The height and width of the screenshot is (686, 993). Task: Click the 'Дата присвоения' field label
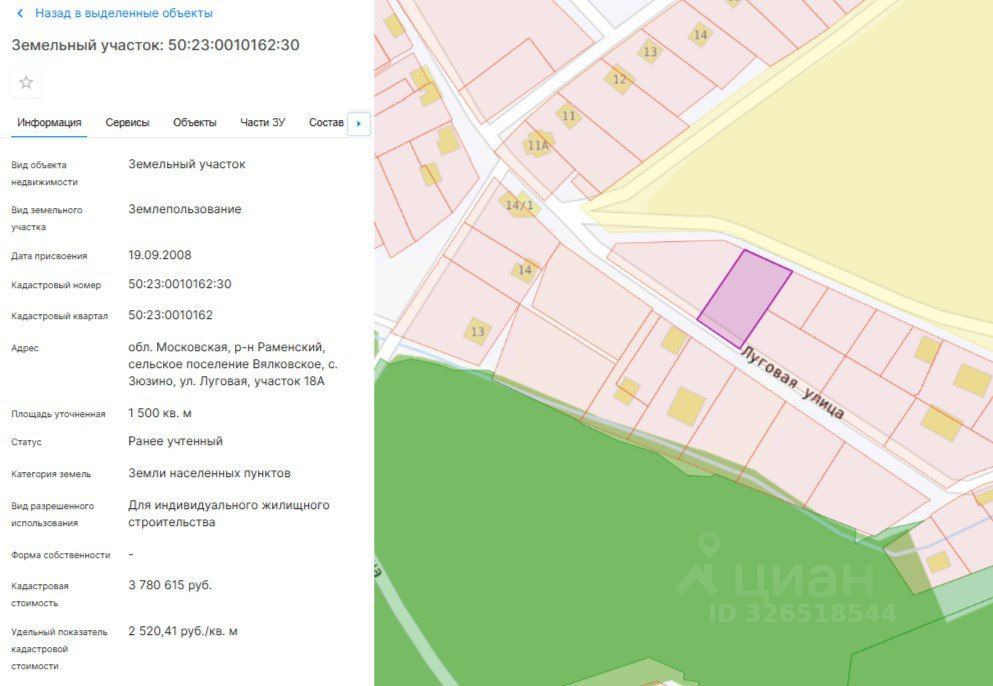point(49,256)
